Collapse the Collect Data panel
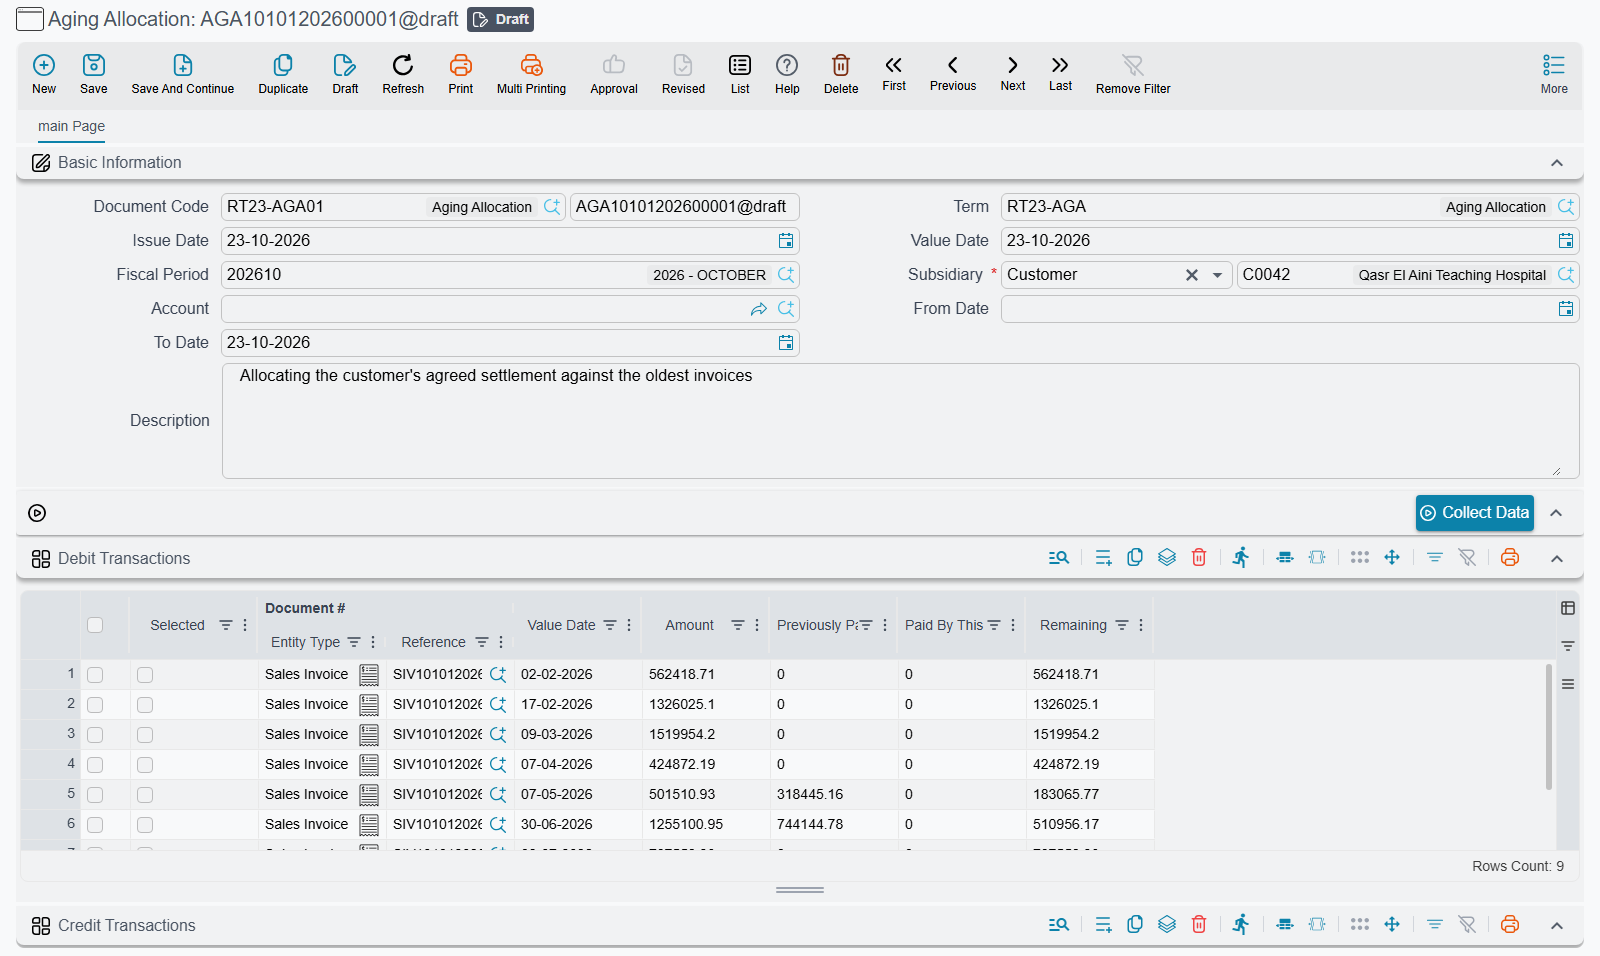 tap(1556, 513)
